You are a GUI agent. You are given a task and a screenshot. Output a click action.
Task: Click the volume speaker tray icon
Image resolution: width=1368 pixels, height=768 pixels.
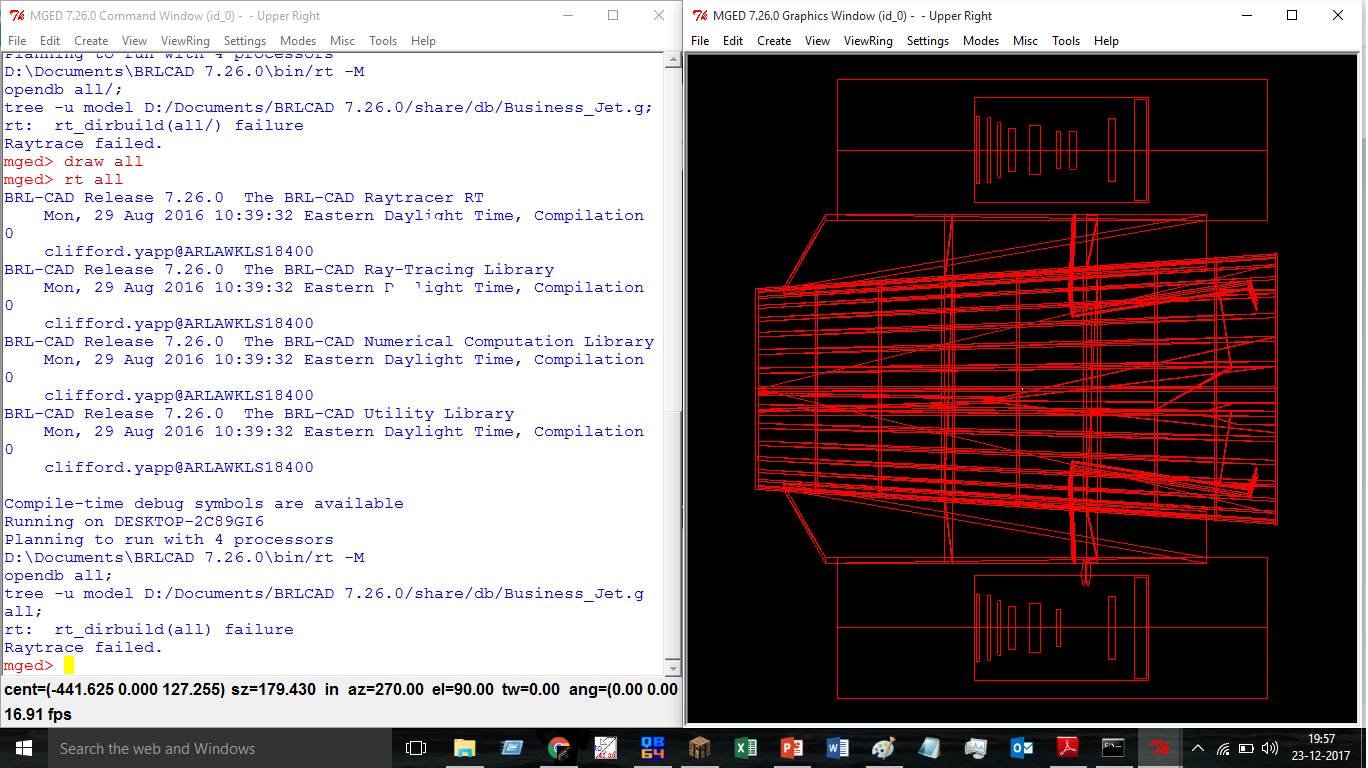(x=1270, y=748)
